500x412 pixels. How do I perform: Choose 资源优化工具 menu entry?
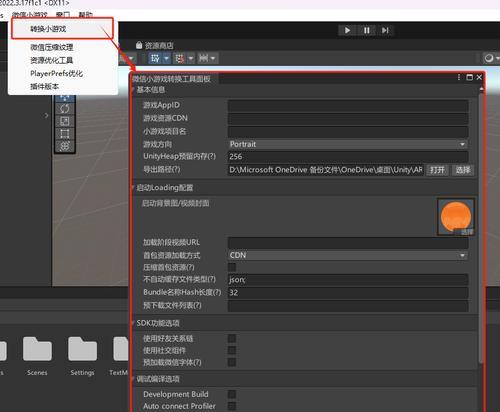[x=52, y=60]
